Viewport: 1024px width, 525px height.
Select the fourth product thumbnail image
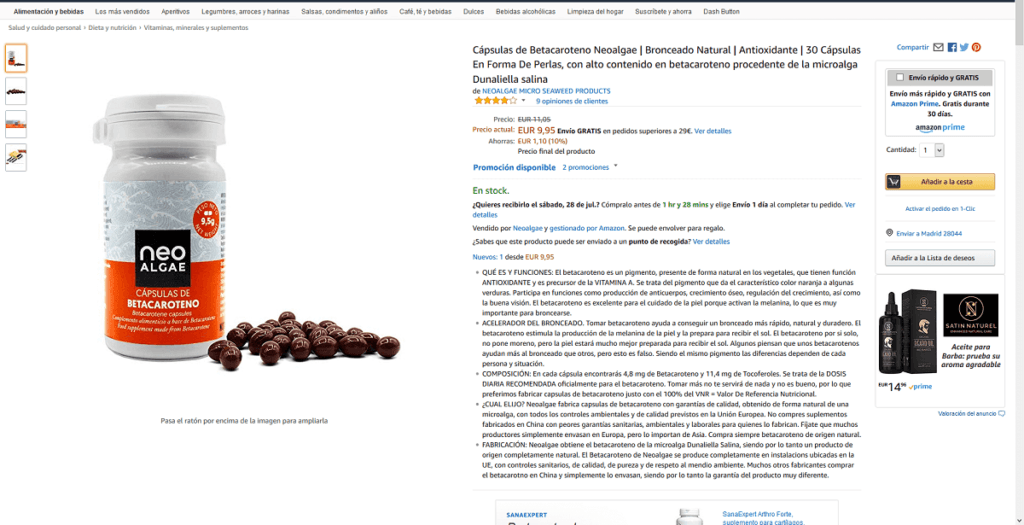(x=16, y=157)
